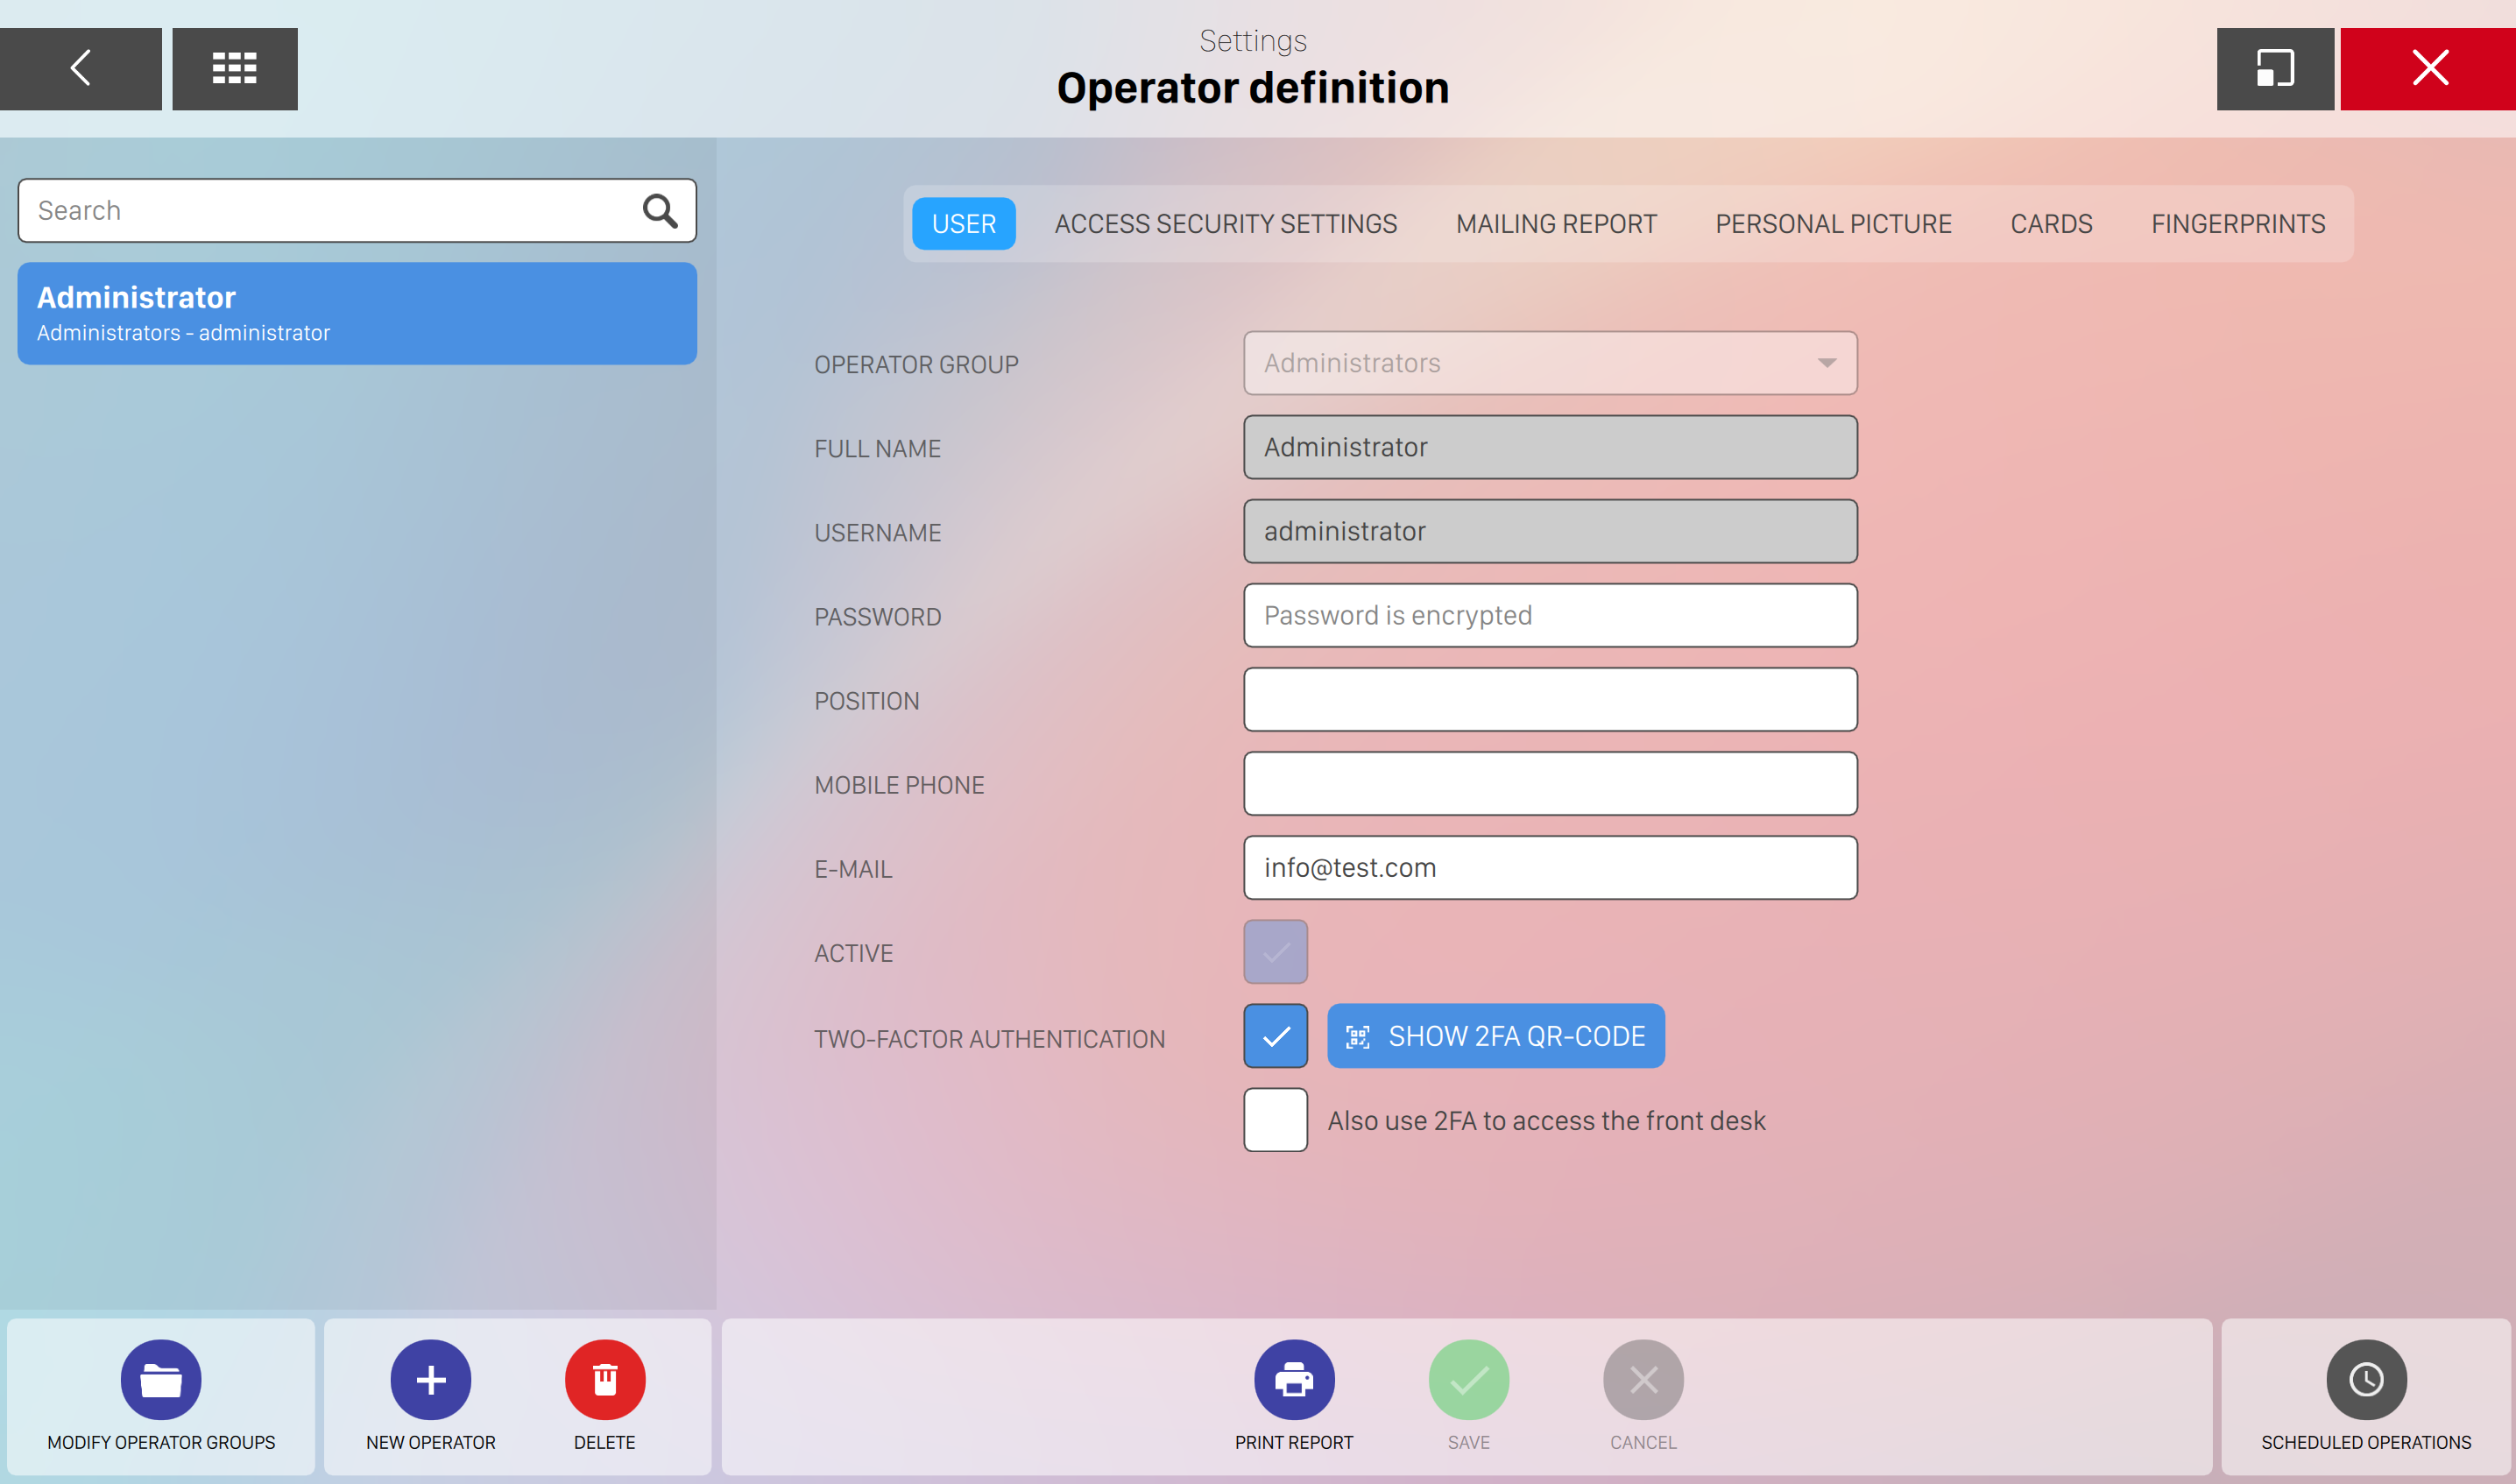Screen dimensions: 2516x1484
Task: Click into the Mobile Phone field
Action: (1549, 783)
